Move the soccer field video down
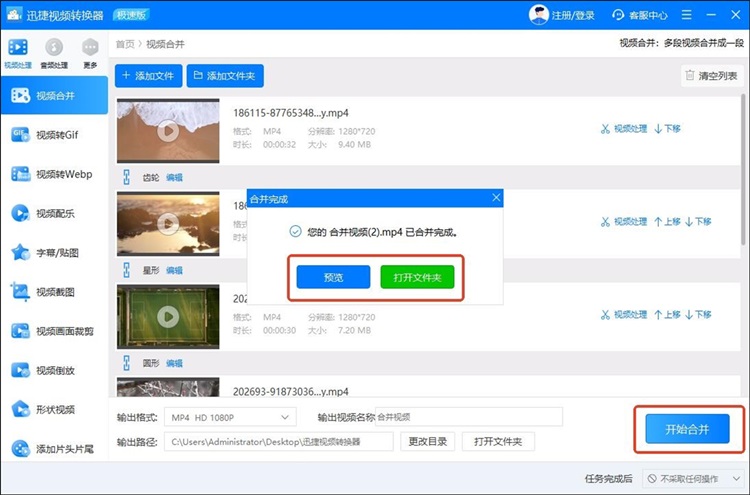The height and width of the screenshot is (495, 750). coord(698,314)
